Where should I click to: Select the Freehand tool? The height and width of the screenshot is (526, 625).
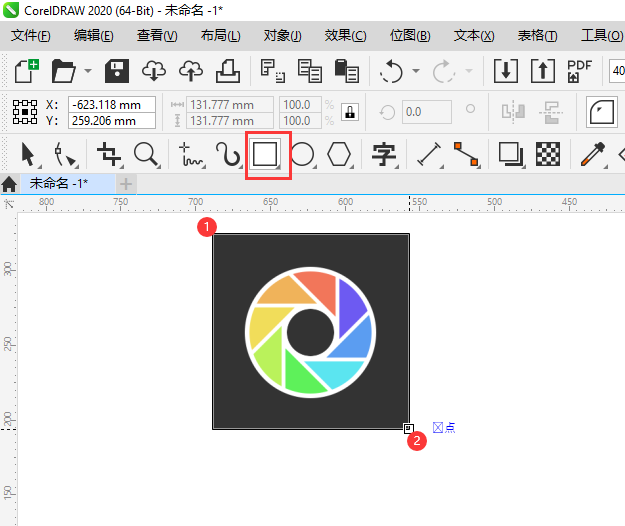coord(191,154)
